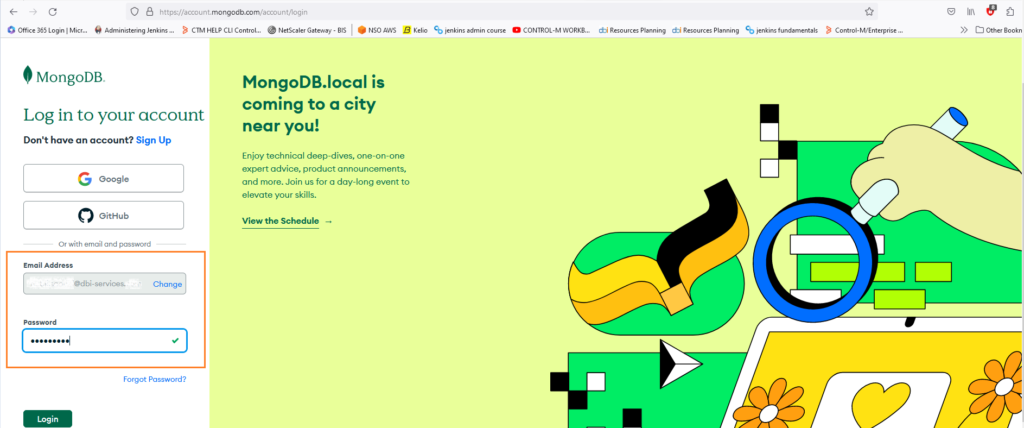The width and height of the screenshot is (1024, 428).
Task: Show more bookmarks via the chevron overflow
Action: coord(964,30)
